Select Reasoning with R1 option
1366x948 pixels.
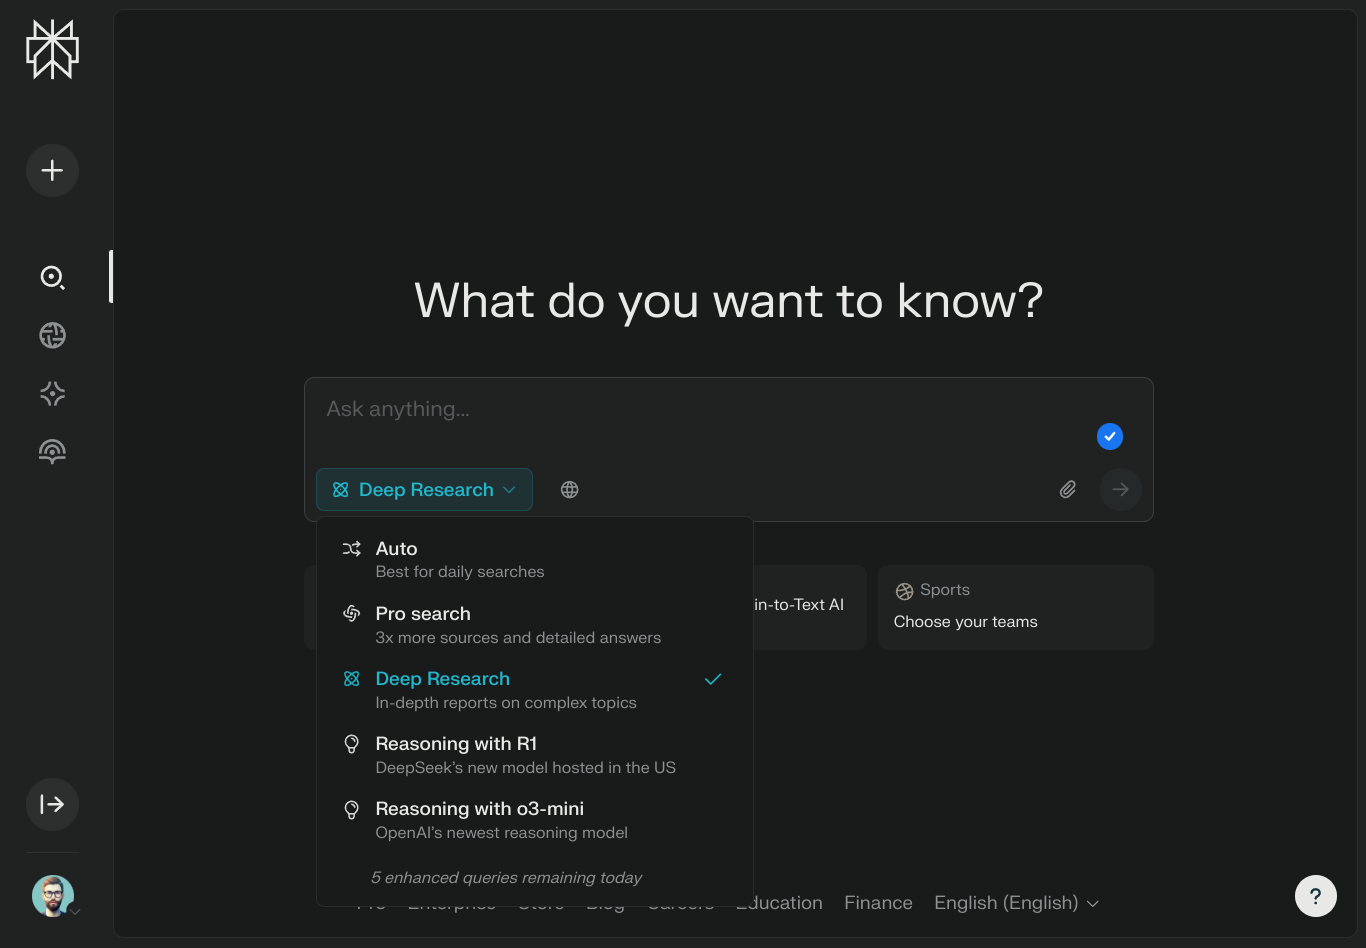[x=534, y=754]
